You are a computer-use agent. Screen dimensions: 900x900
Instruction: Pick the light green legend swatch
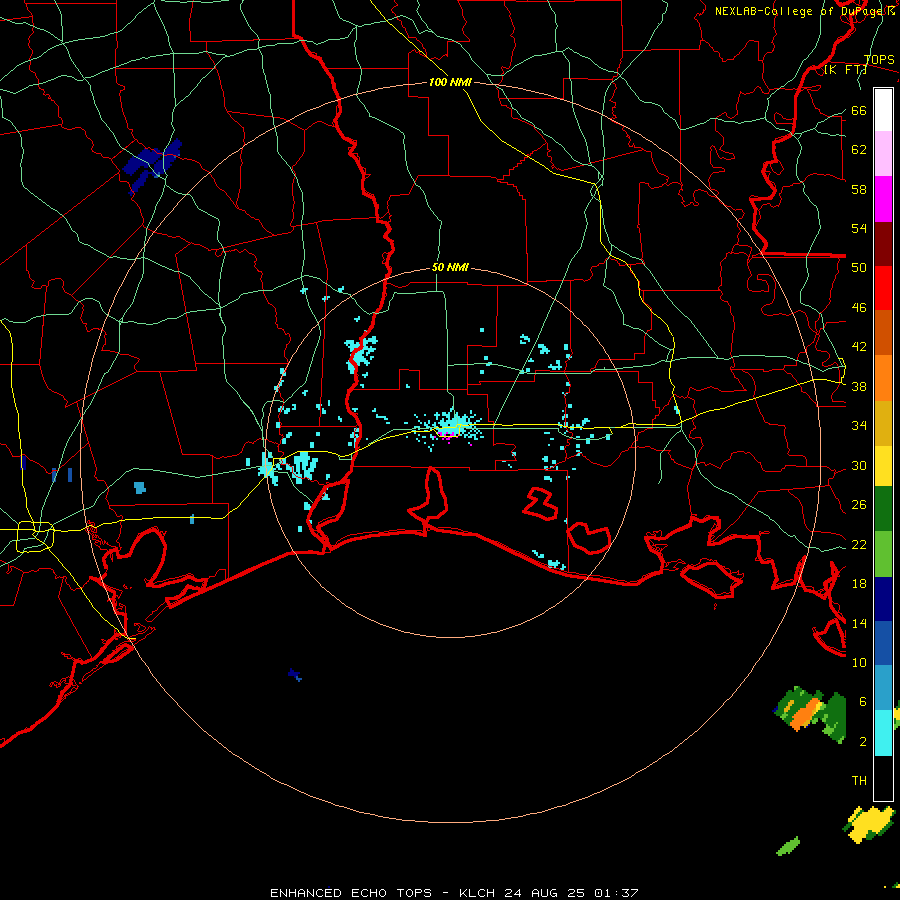(883, 554)
